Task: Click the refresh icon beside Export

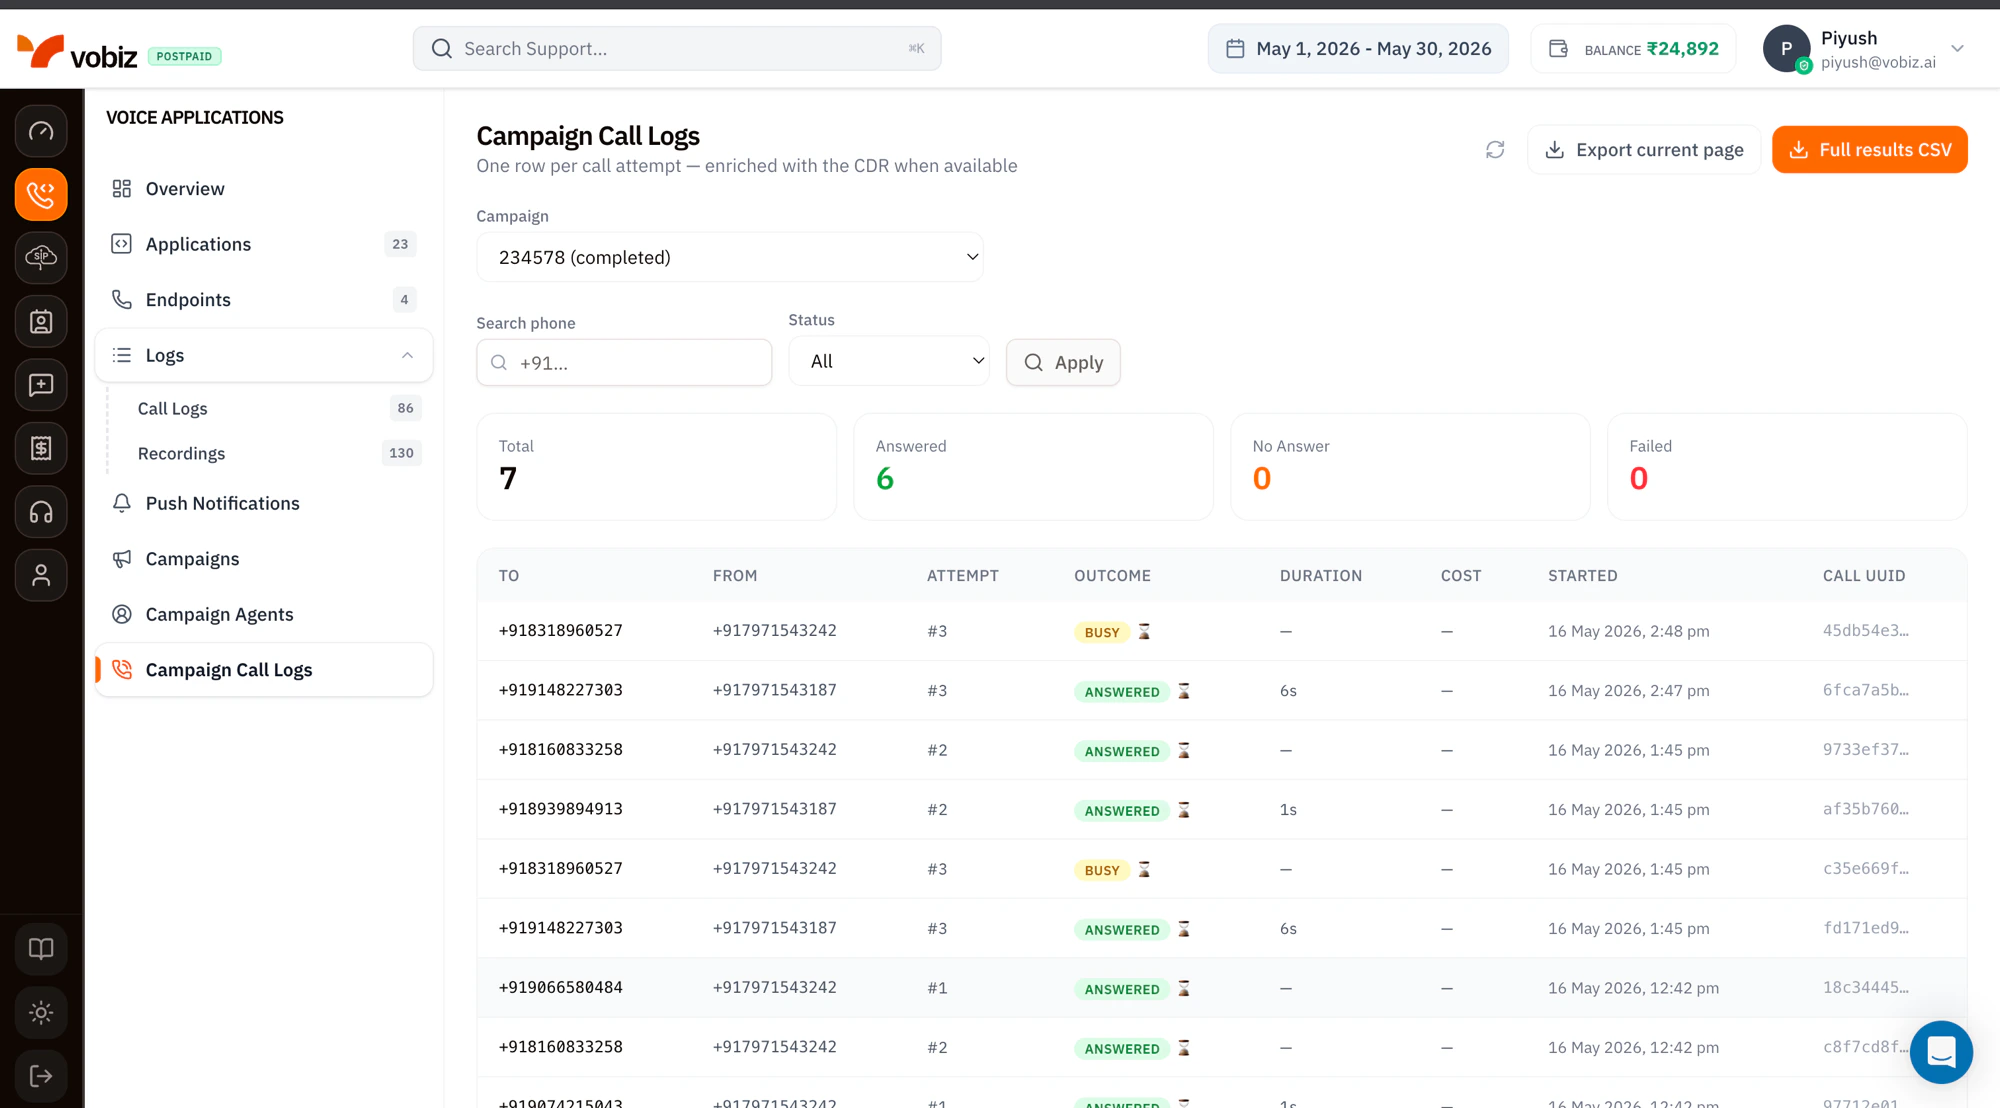Action: (x=1495, y=149)
